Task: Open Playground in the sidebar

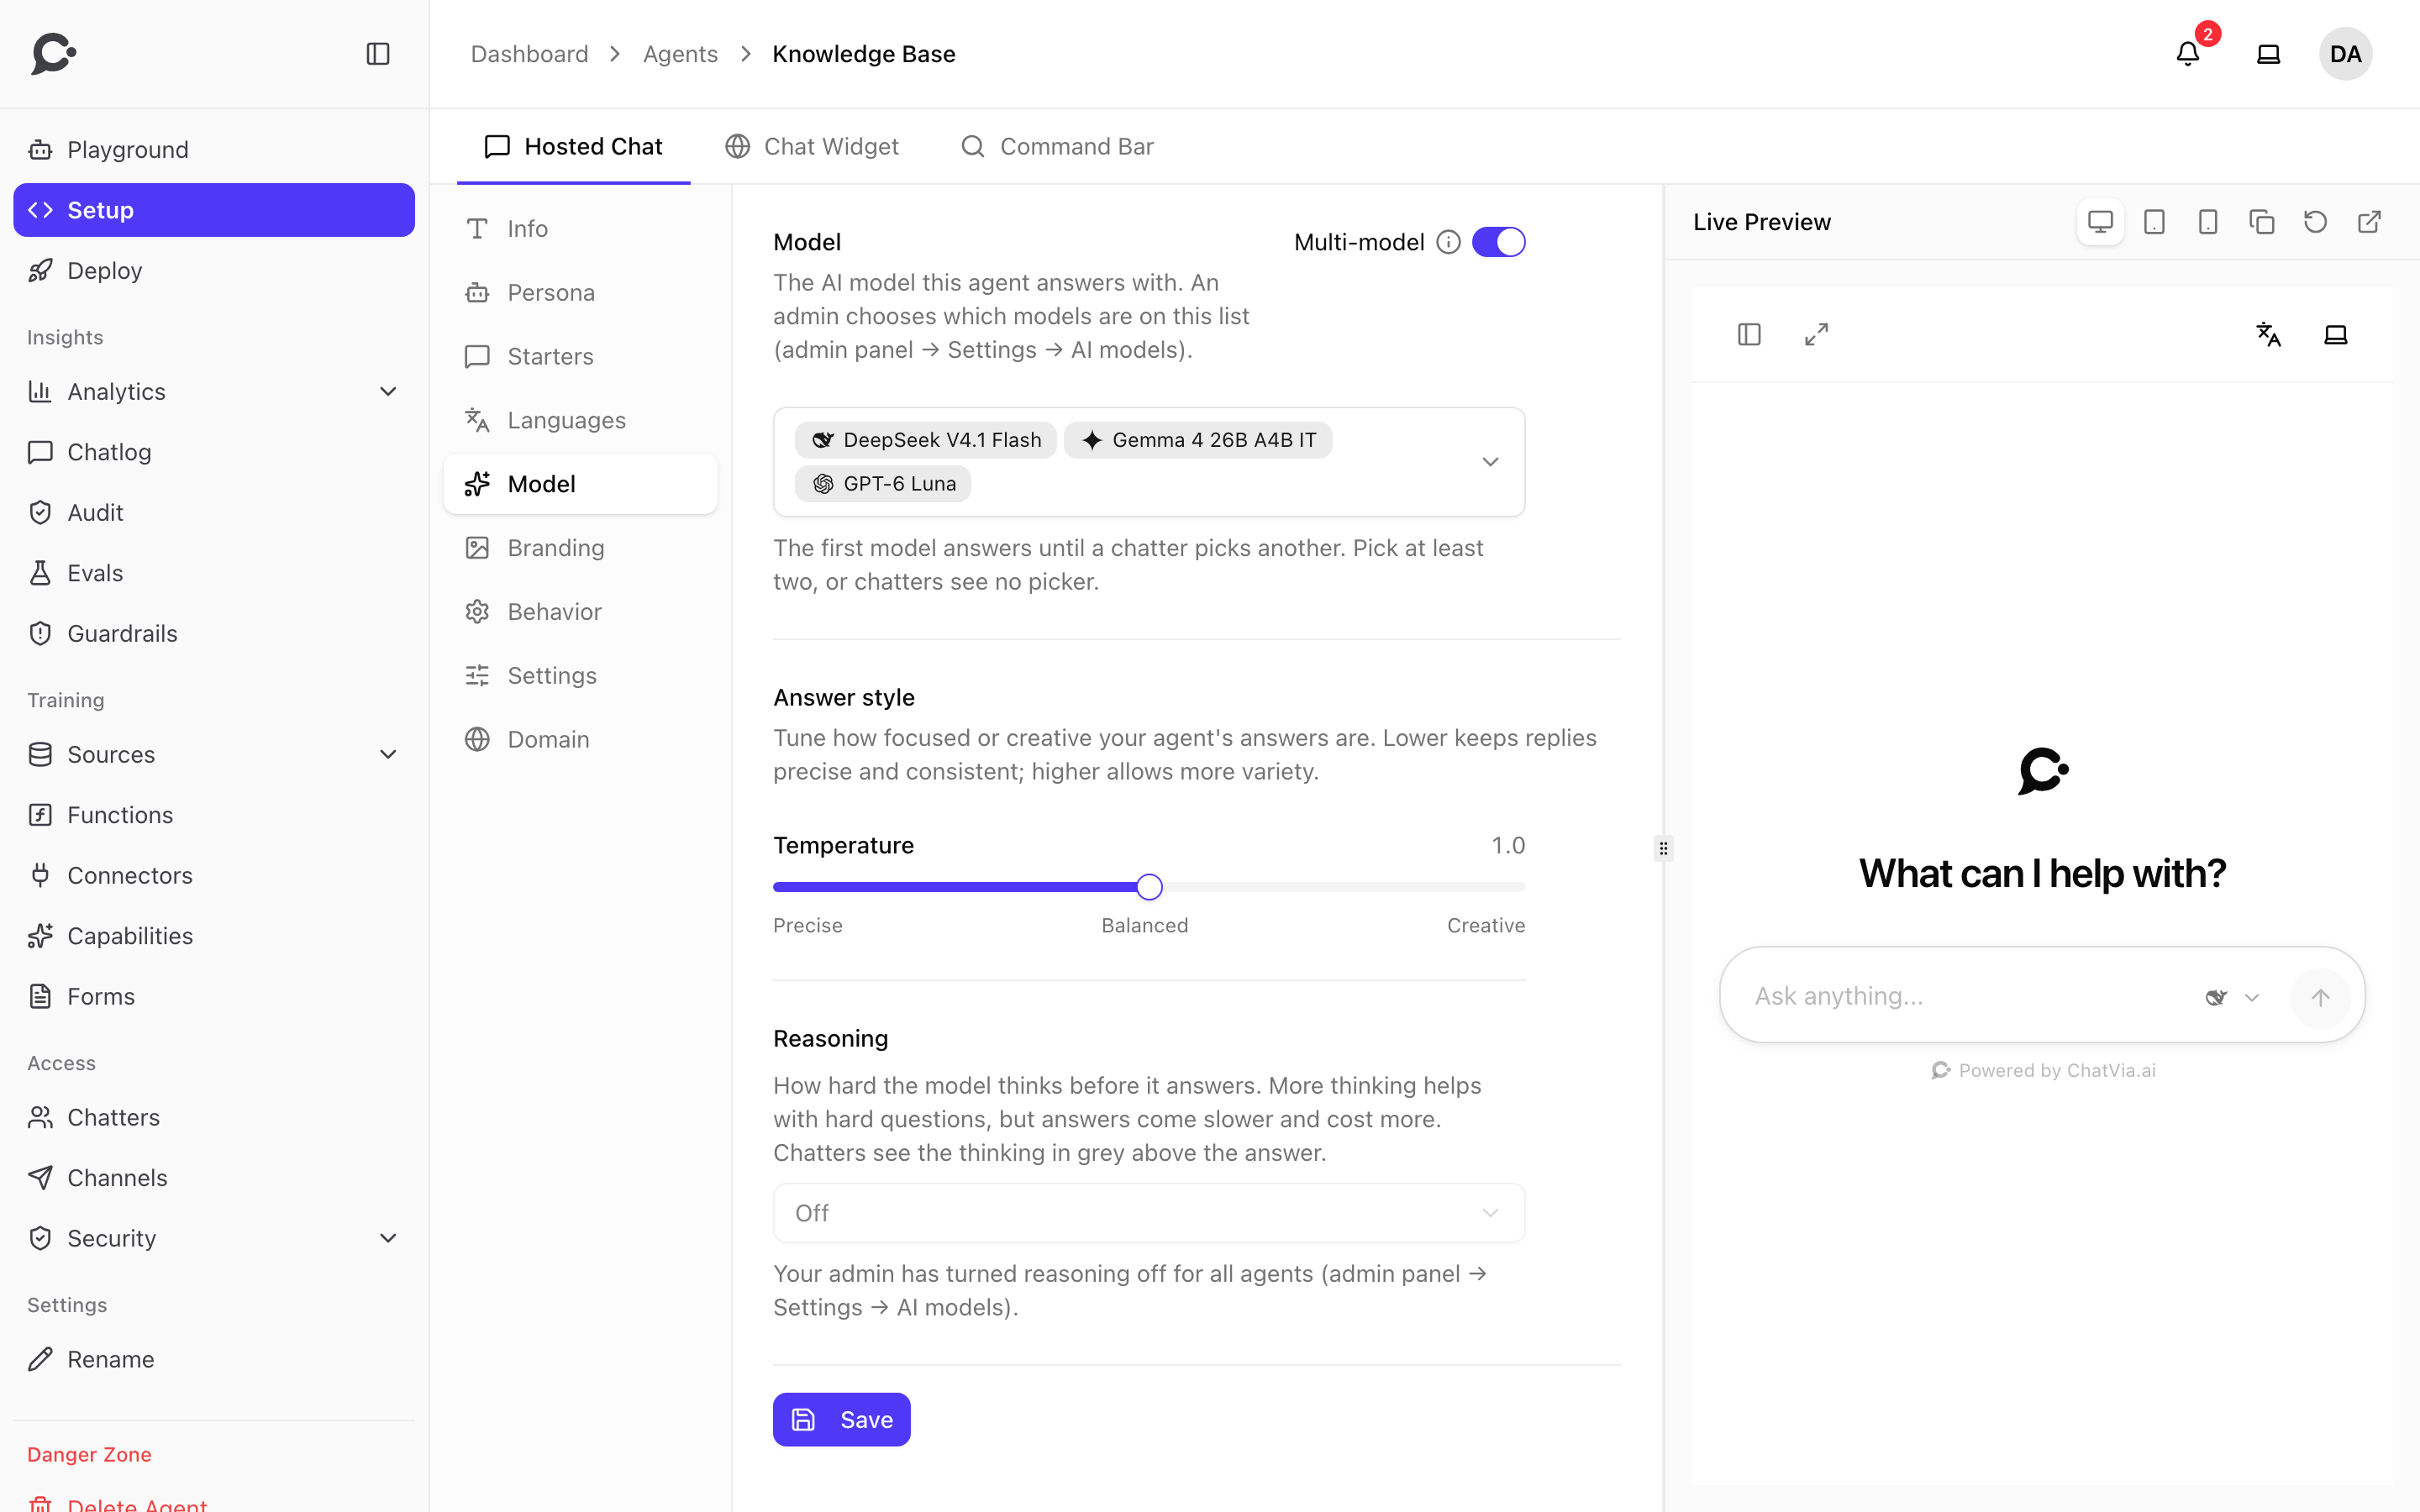Action: [214, 150]
